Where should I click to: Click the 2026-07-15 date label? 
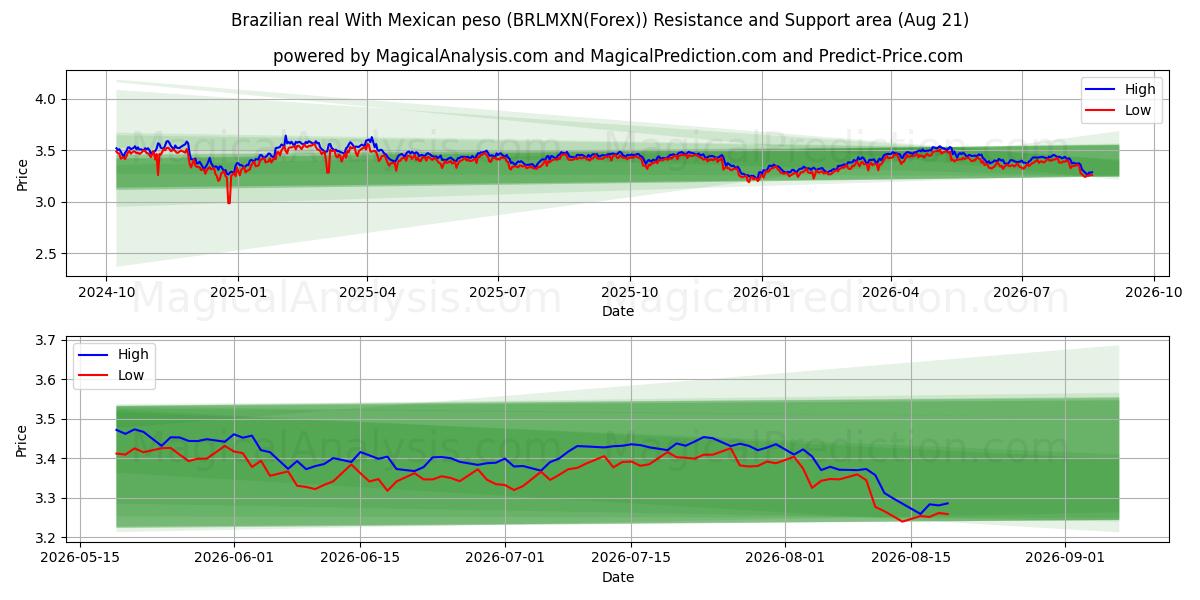click(631, 558)
